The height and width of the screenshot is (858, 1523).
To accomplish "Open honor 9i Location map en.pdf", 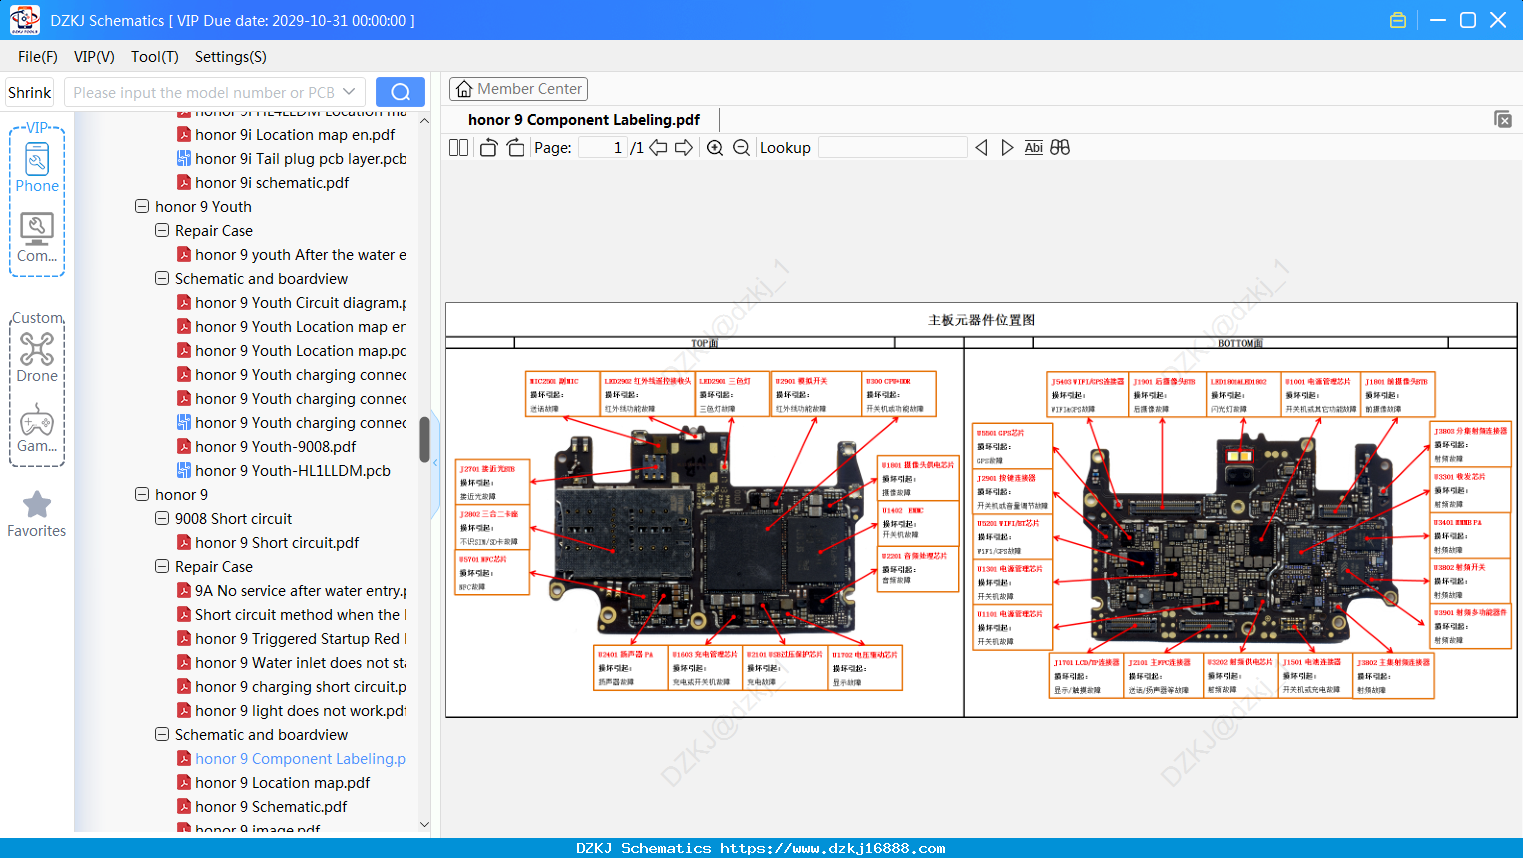I will [x=295, y=134].
